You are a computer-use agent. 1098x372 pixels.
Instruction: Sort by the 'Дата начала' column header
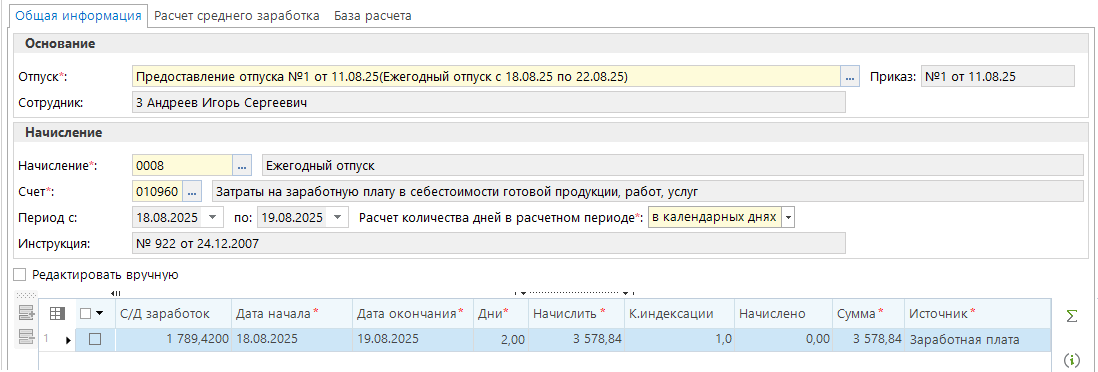pos(291,314)
